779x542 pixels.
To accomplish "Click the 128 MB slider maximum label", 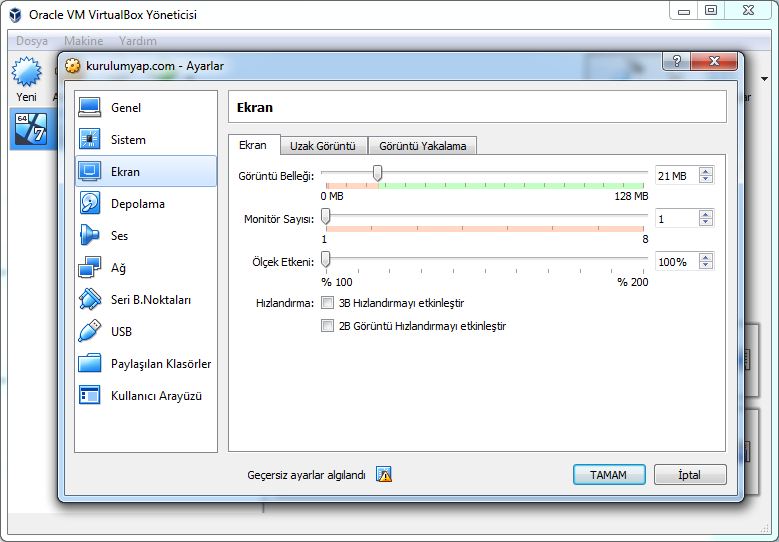I will click(x=631, y=196).
